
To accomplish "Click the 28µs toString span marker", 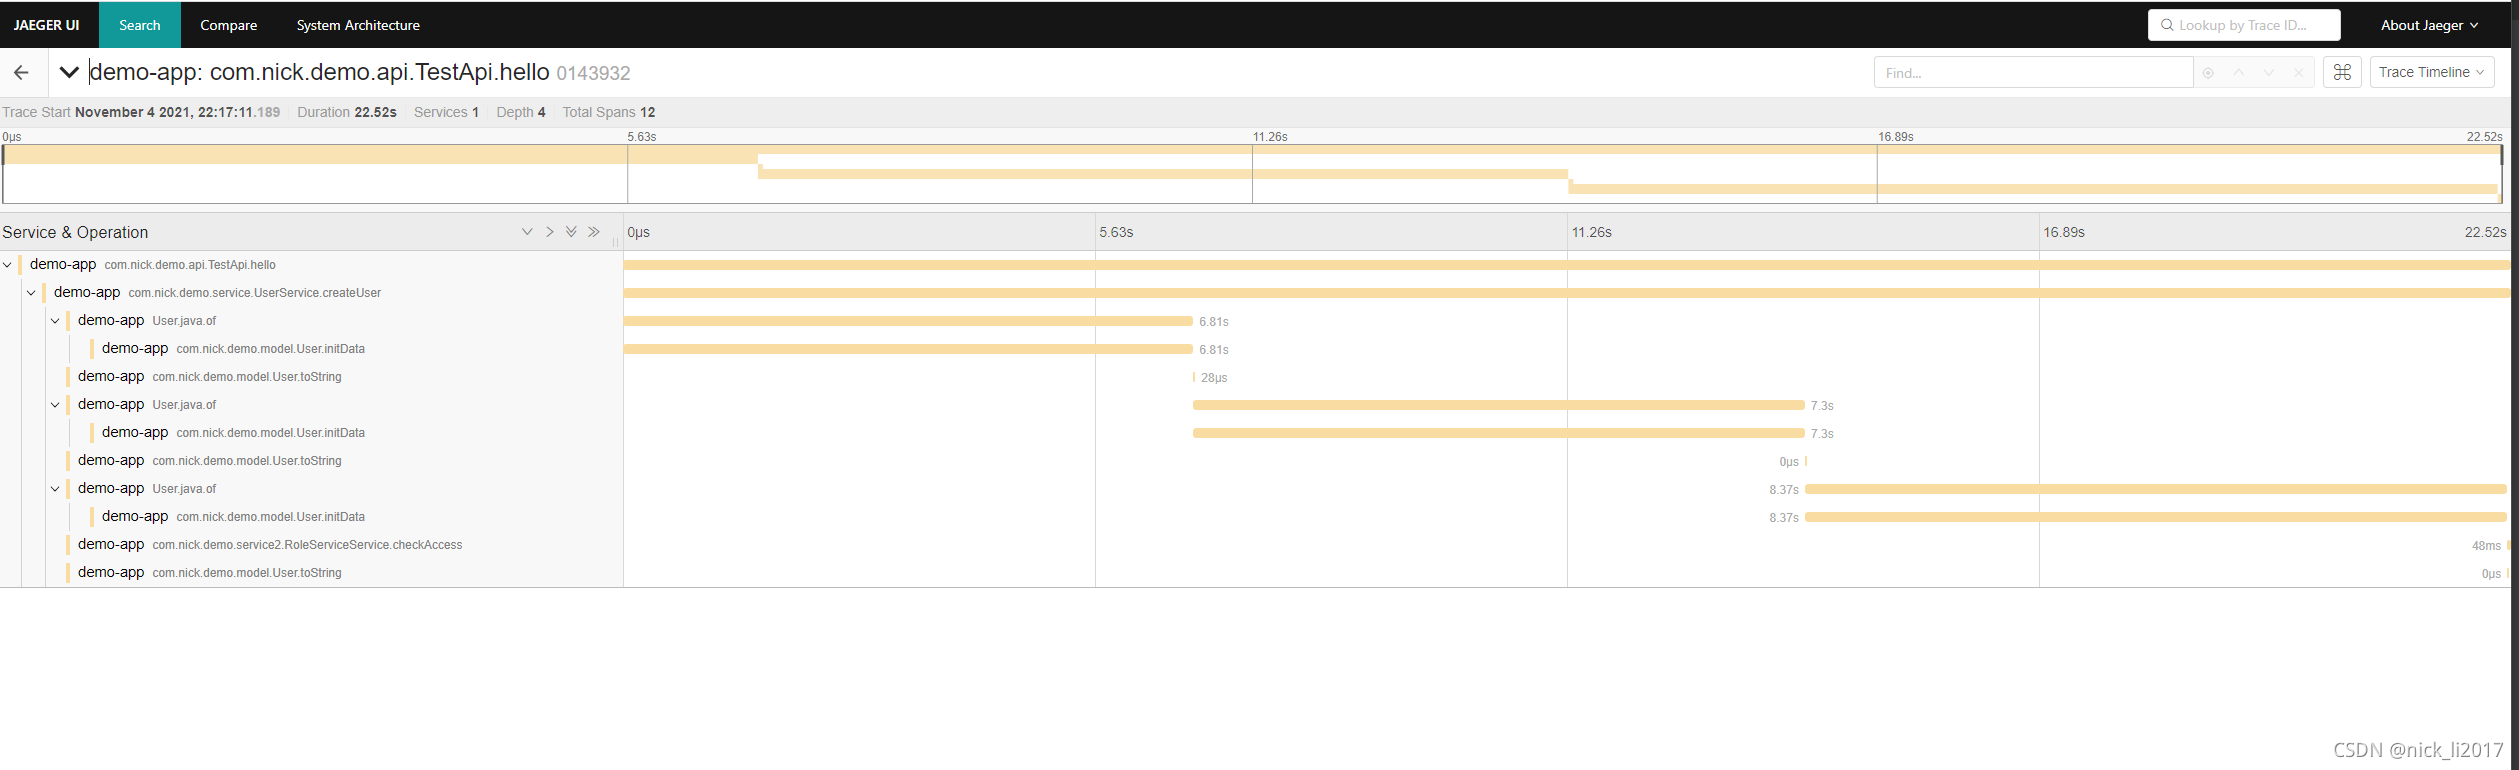I will 1194,377.
